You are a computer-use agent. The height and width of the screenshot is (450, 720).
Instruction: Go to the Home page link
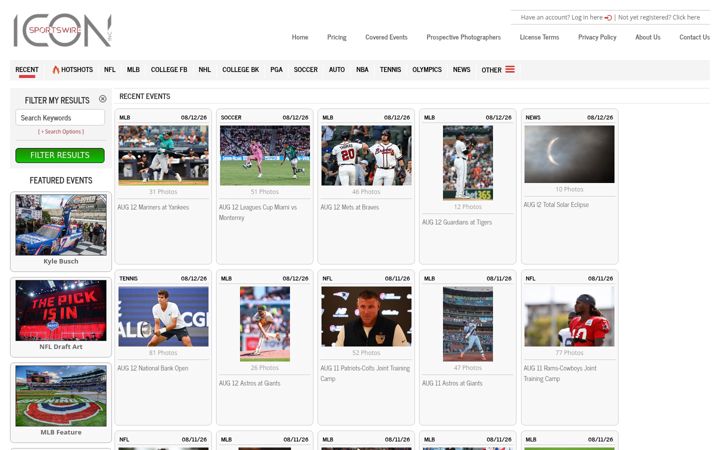[x=300, y=37]
